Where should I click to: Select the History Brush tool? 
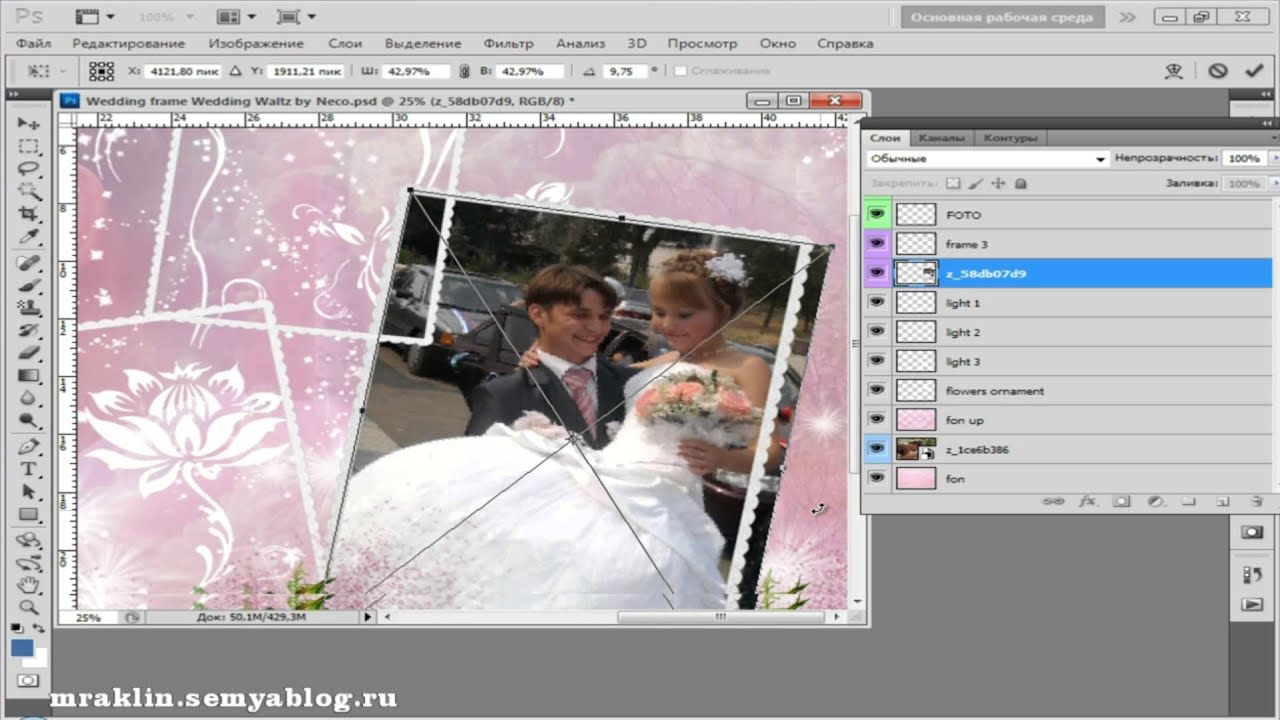pos(28,330)
